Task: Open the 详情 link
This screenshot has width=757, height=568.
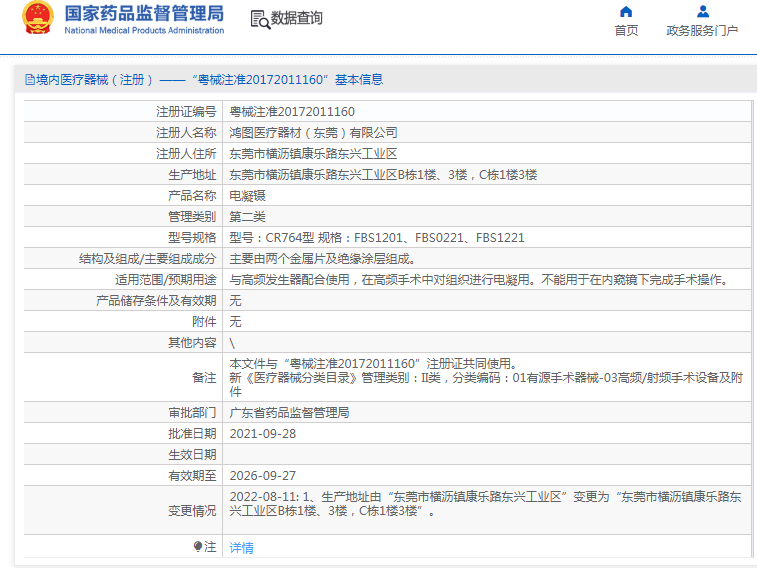Action: (x=241, y=547)
